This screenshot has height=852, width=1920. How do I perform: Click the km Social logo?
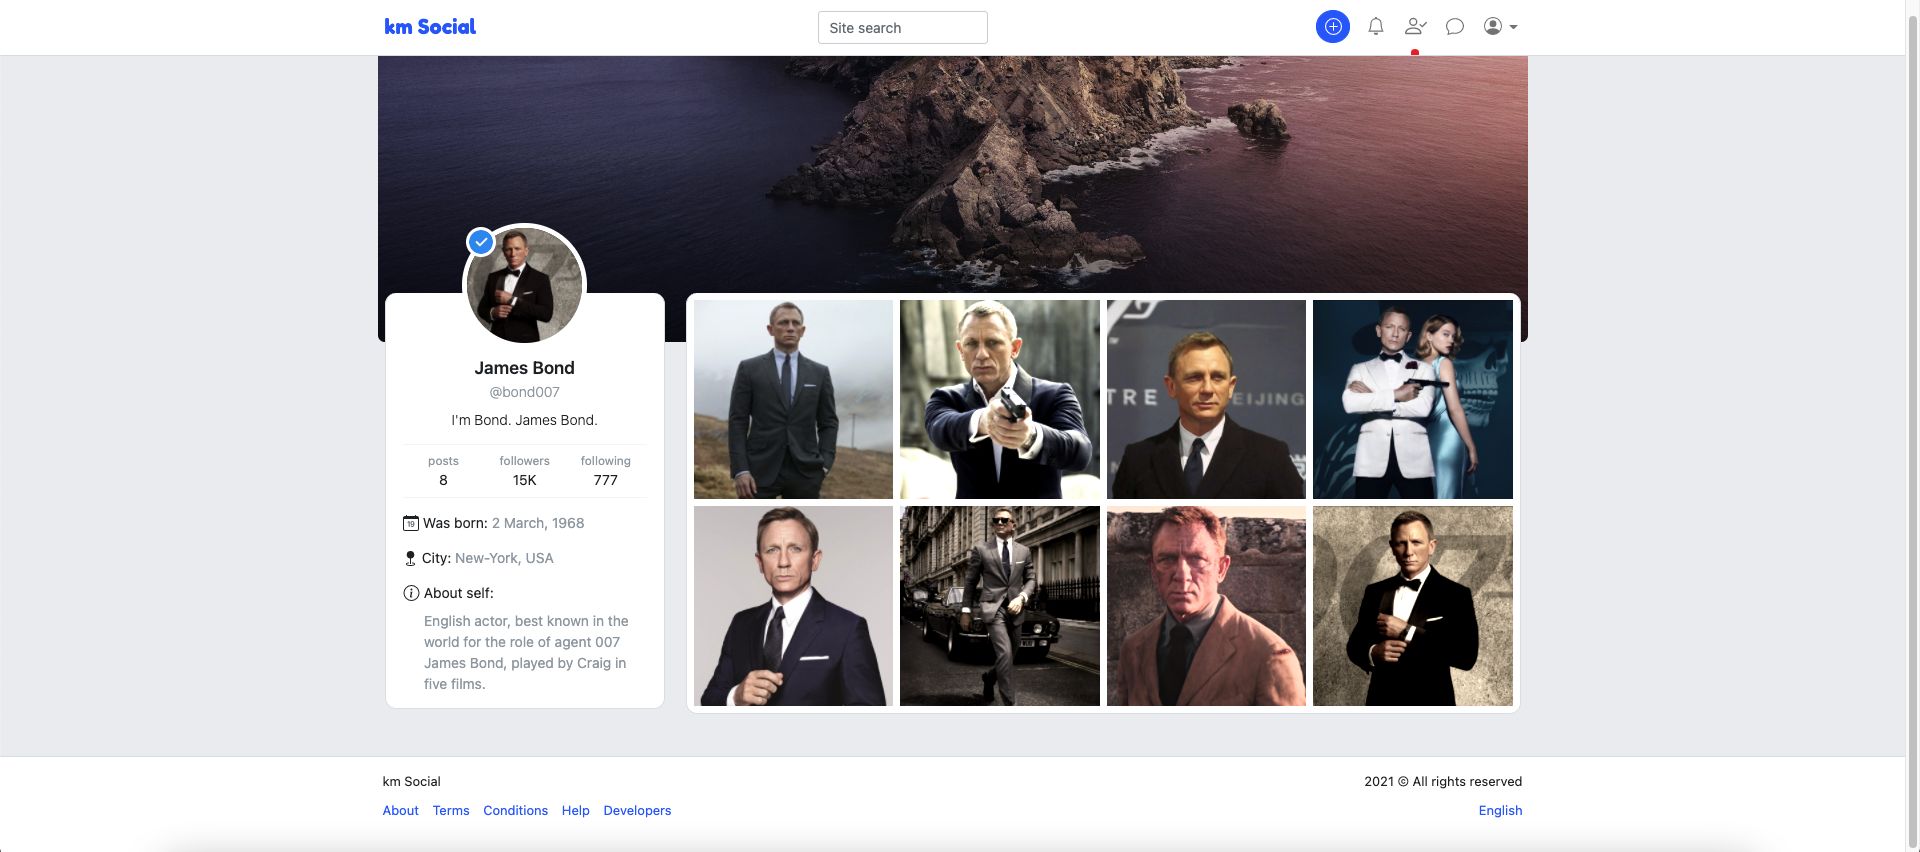430,27
